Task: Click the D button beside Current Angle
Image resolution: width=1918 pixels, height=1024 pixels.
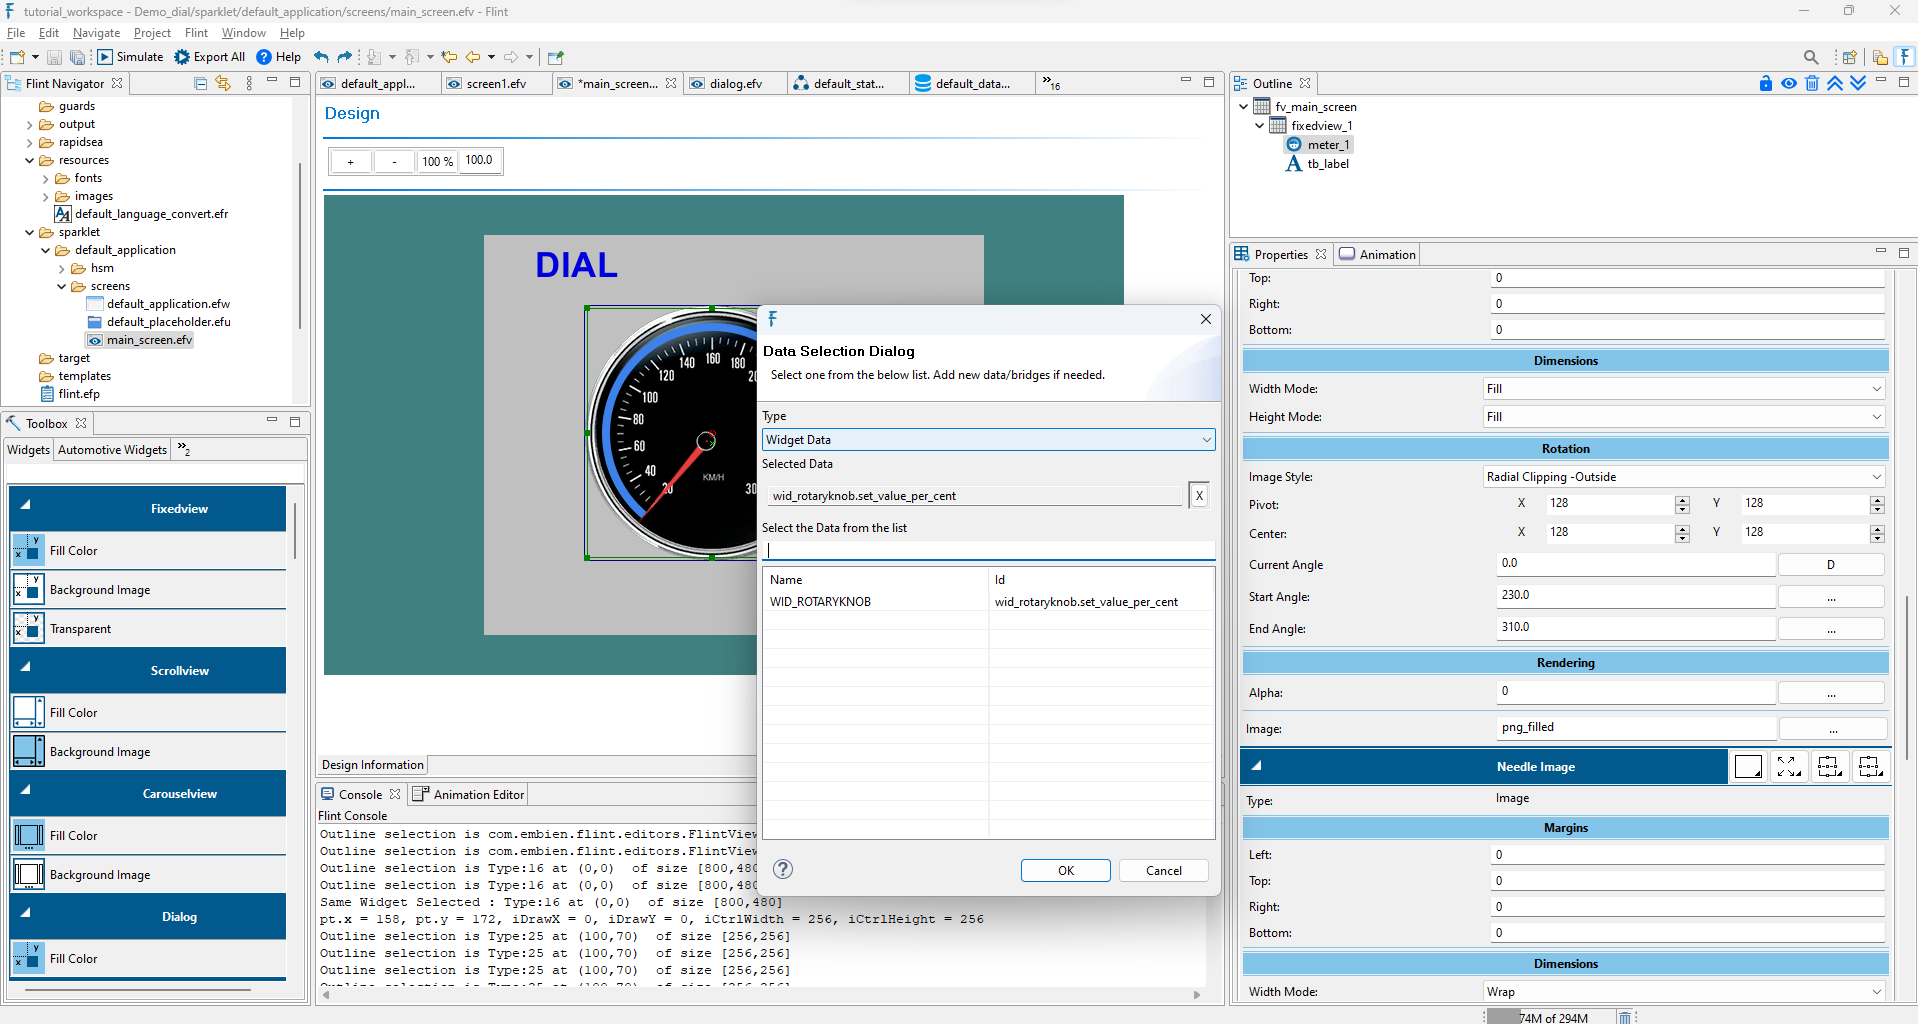Action: point(1831,565)
